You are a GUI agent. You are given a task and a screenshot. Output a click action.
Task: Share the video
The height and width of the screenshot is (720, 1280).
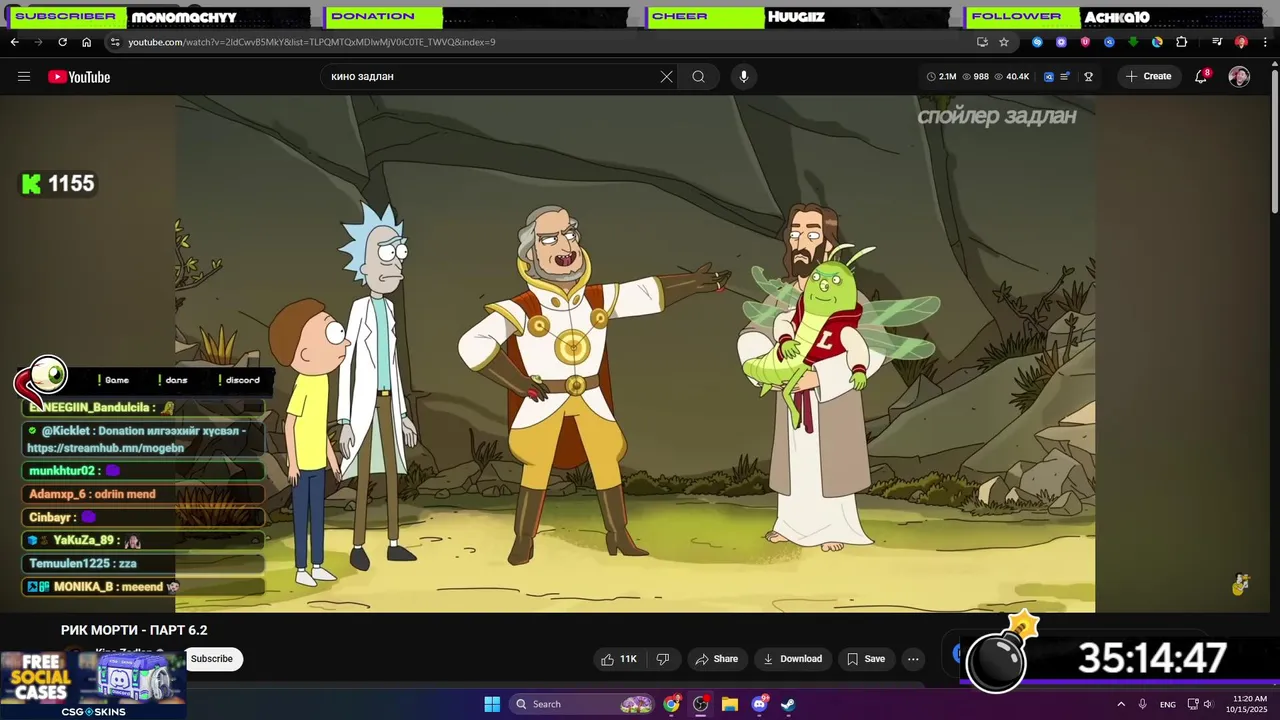[716, 659]
